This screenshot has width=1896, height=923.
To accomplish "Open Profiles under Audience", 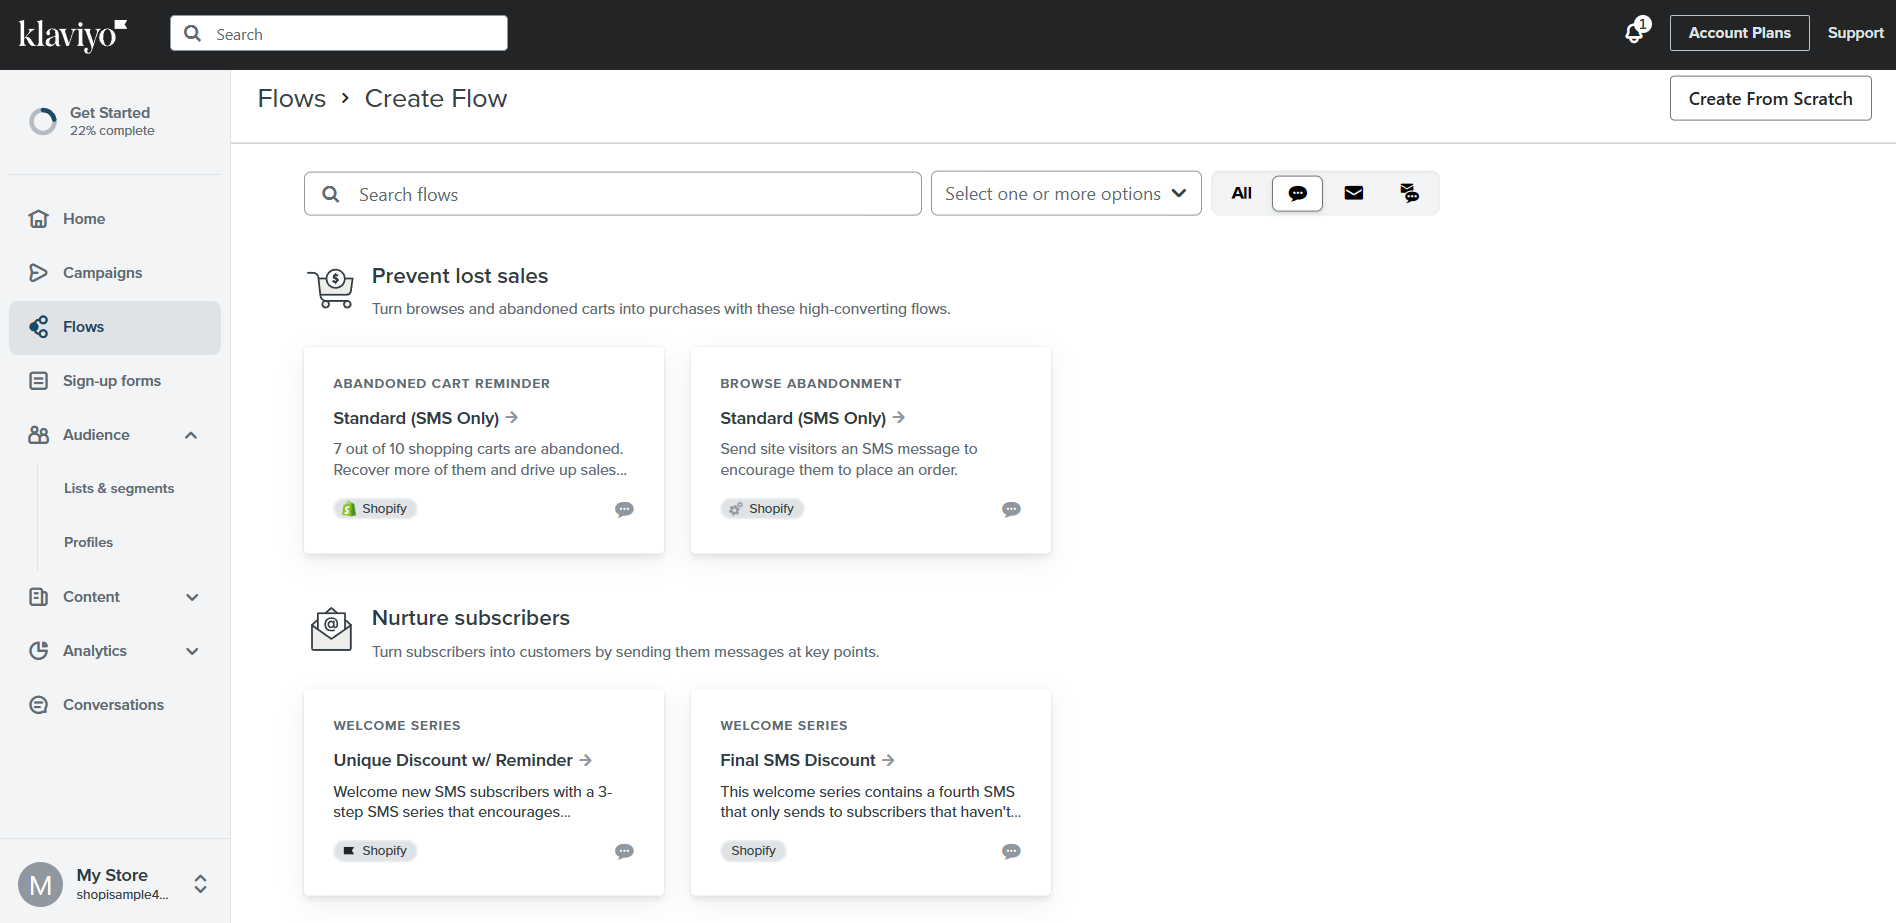I will (88, 542).
